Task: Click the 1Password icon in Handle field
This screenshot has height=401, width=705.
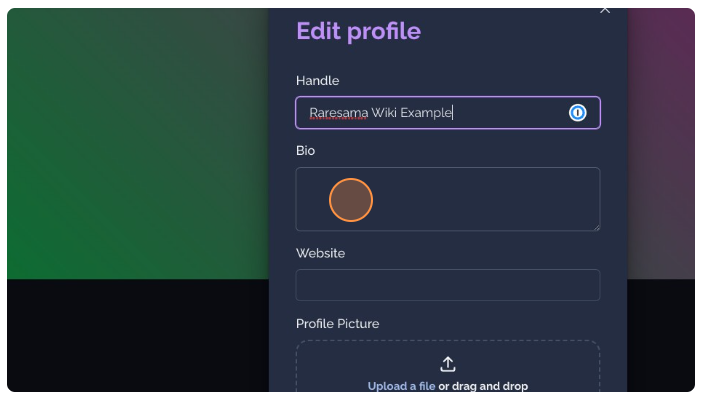Action: click(x=577, y=112)
